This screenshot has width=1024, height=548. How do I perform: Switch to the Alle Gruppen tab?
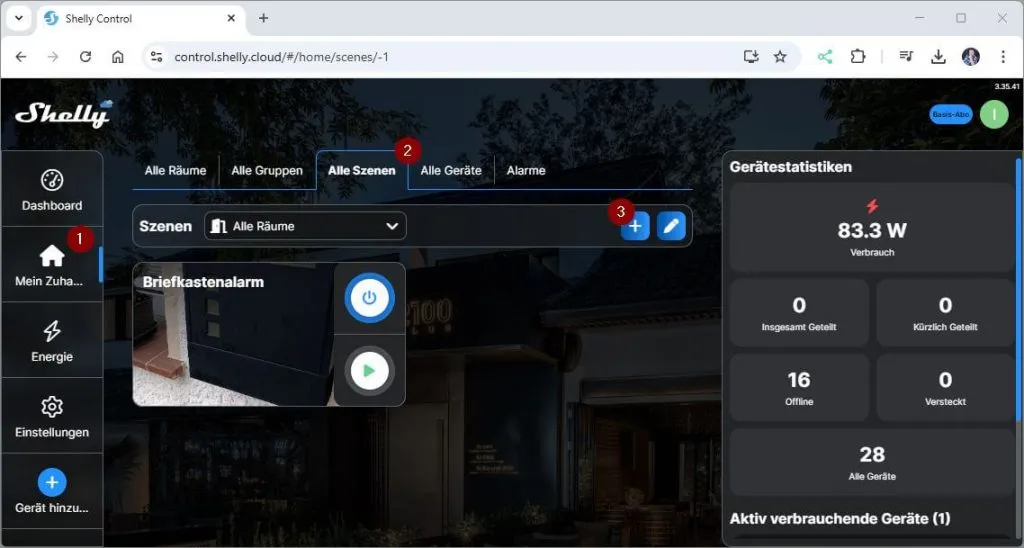(267, 171)
